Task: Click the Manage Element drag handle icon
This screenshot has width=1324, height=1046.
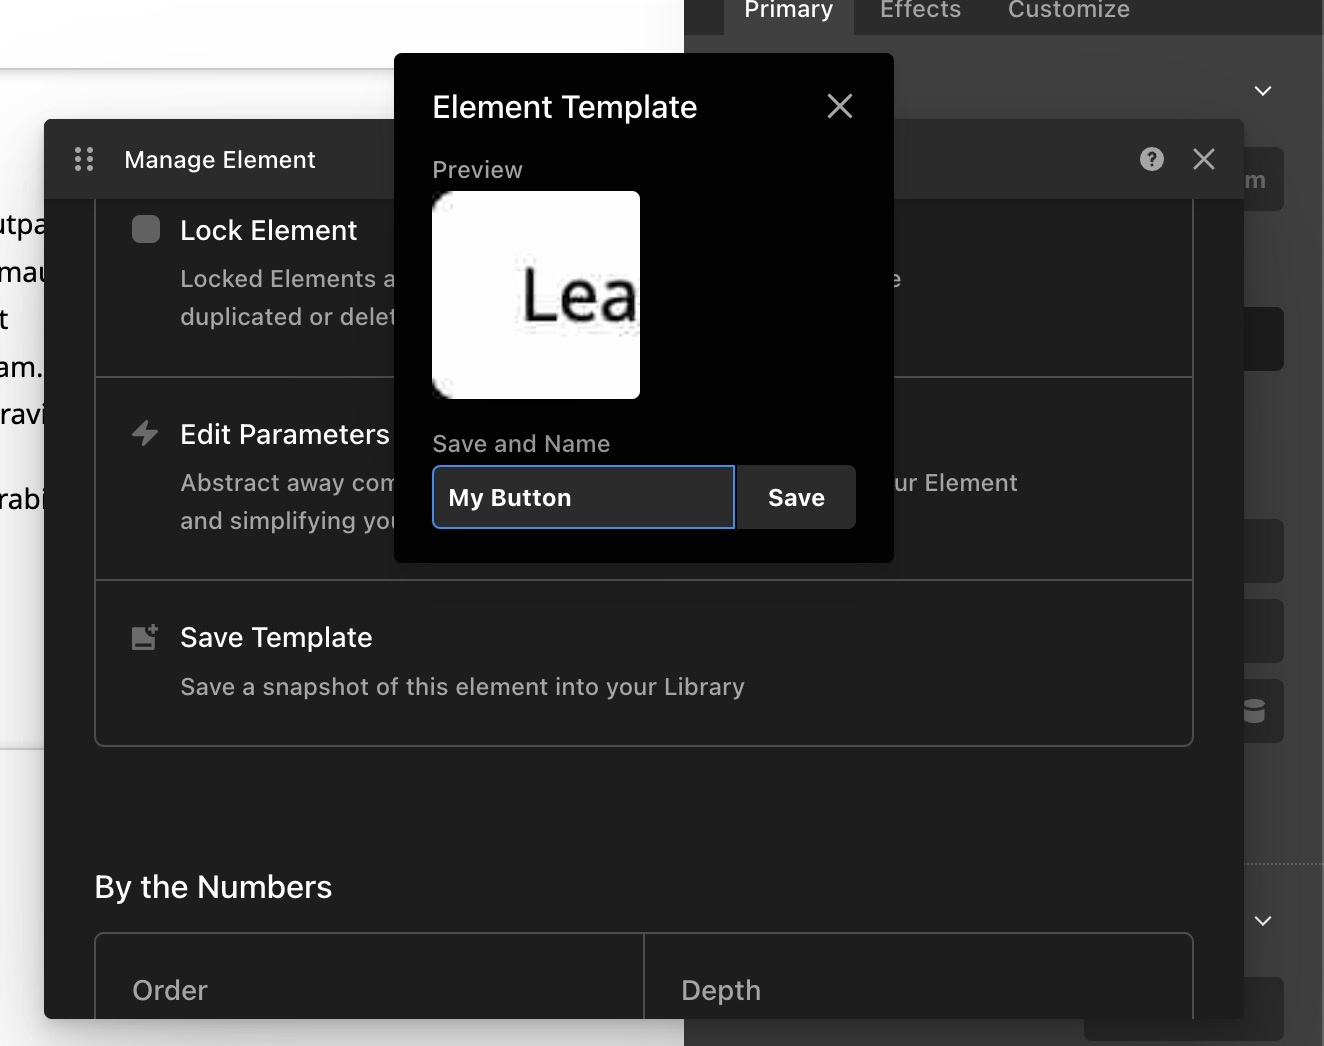Action: click(84, 160)
